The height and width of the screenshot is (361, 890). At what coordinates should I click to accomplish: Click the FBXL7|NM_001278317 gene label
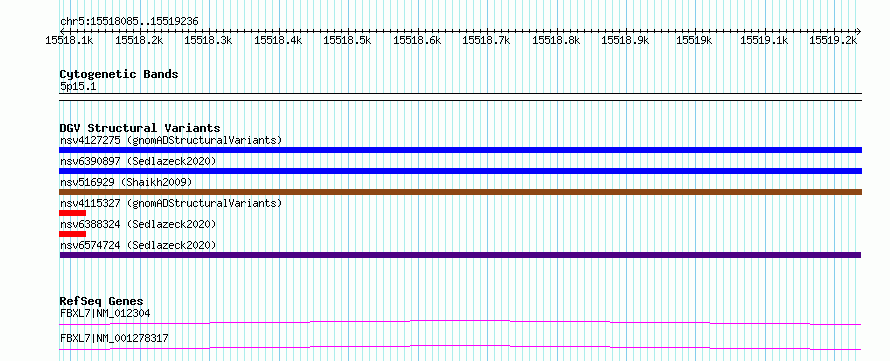pos(114,338)
